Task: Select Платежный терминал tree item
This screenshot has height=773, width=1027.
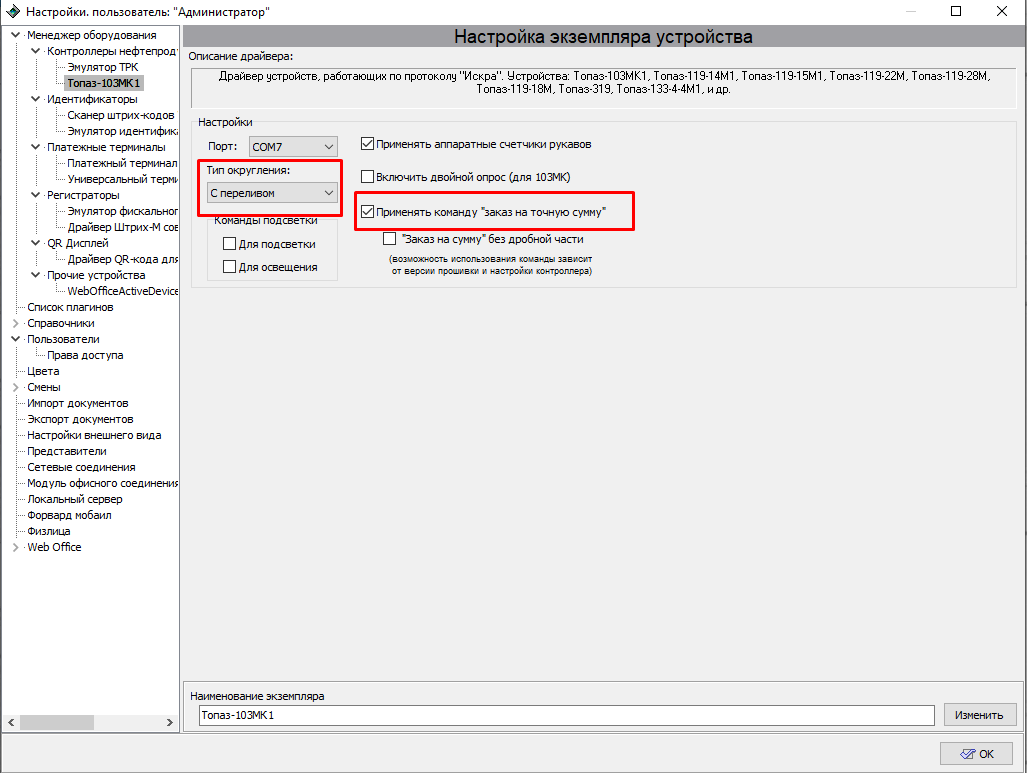Action: click(122, 163)
